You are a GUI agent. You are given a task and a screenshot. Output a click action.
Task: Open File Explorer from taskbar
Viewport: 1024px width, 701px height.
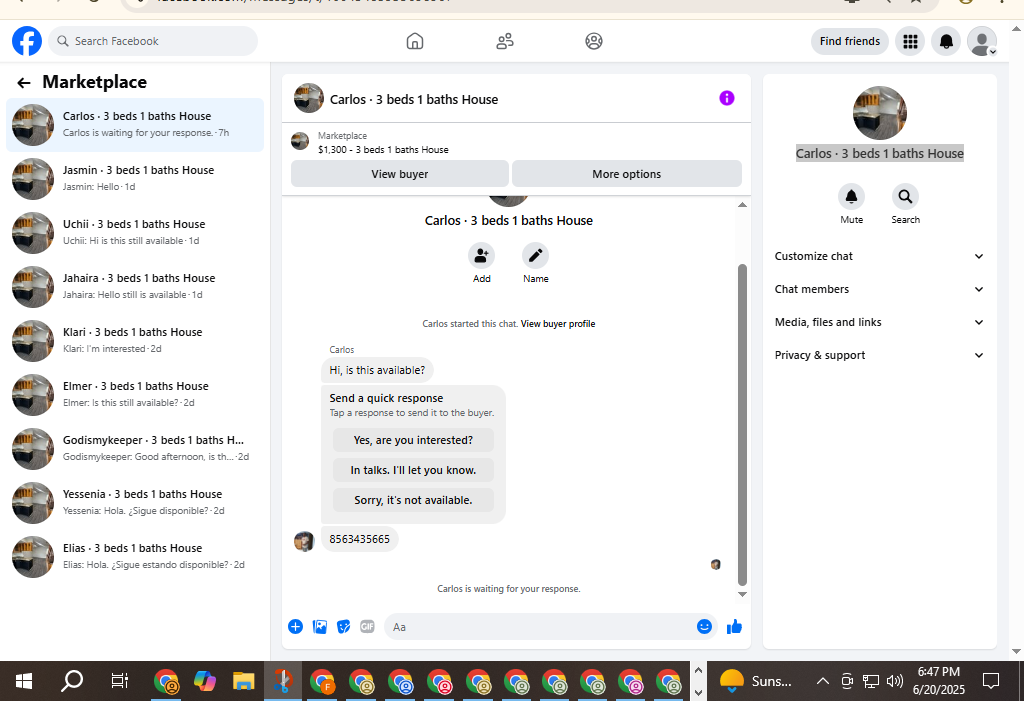pos(243,681)
